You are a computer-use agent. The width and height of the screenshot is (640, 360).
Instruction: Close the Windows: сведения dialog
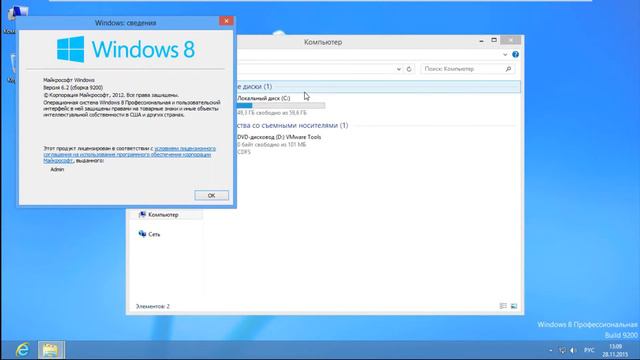[226, 21]
